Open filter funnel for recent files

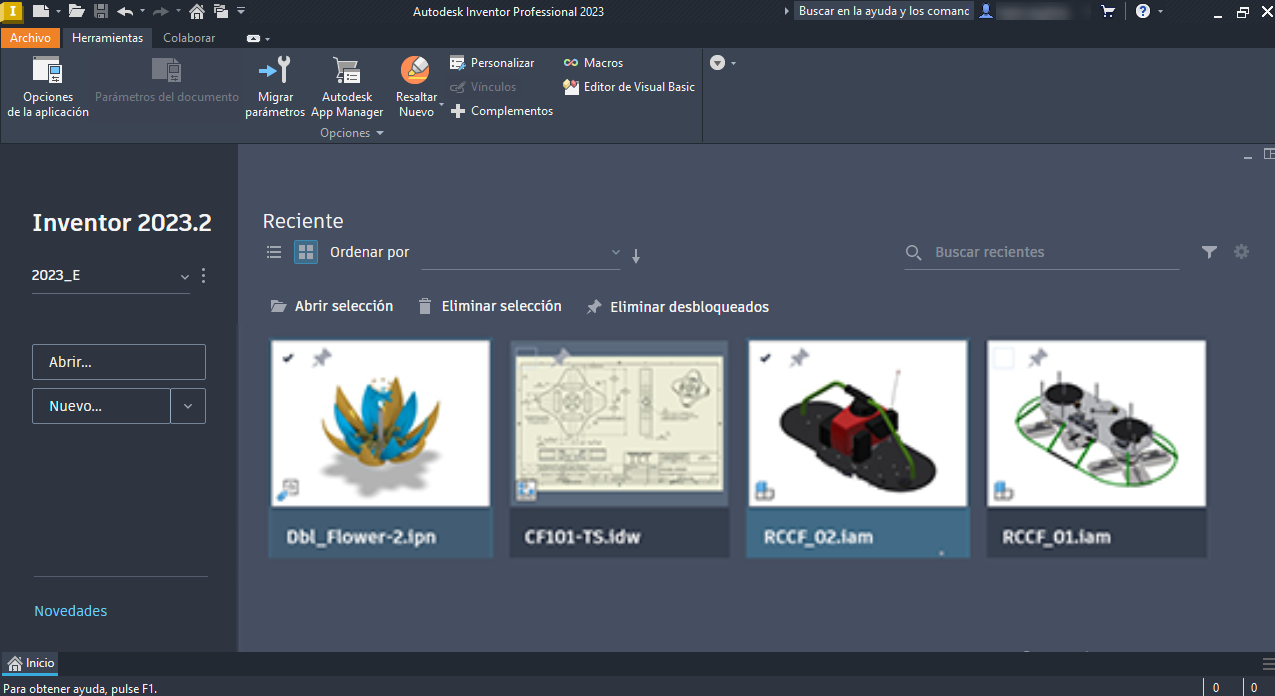tap(1209, 252)
